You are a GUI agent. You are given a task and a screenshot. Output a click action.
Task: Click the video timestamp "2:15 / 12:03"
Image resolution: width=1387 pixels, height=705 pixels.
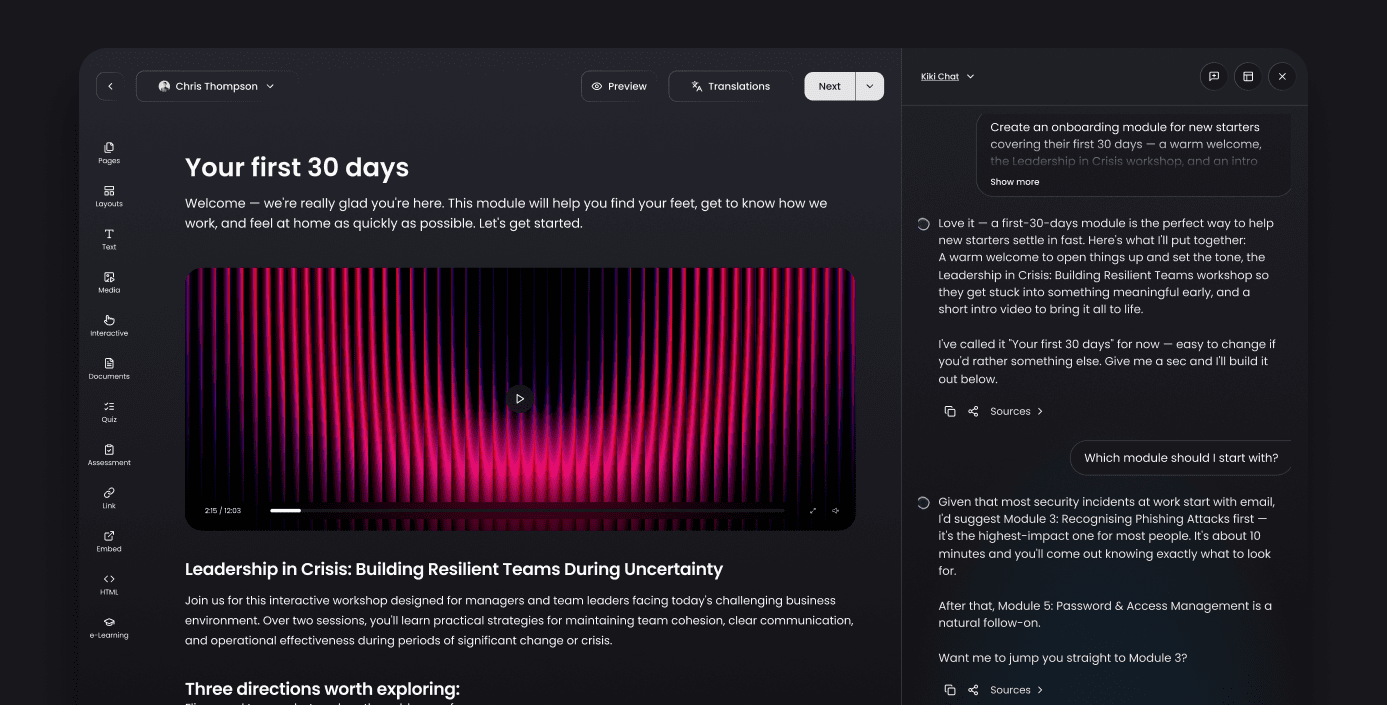point(223,511)
